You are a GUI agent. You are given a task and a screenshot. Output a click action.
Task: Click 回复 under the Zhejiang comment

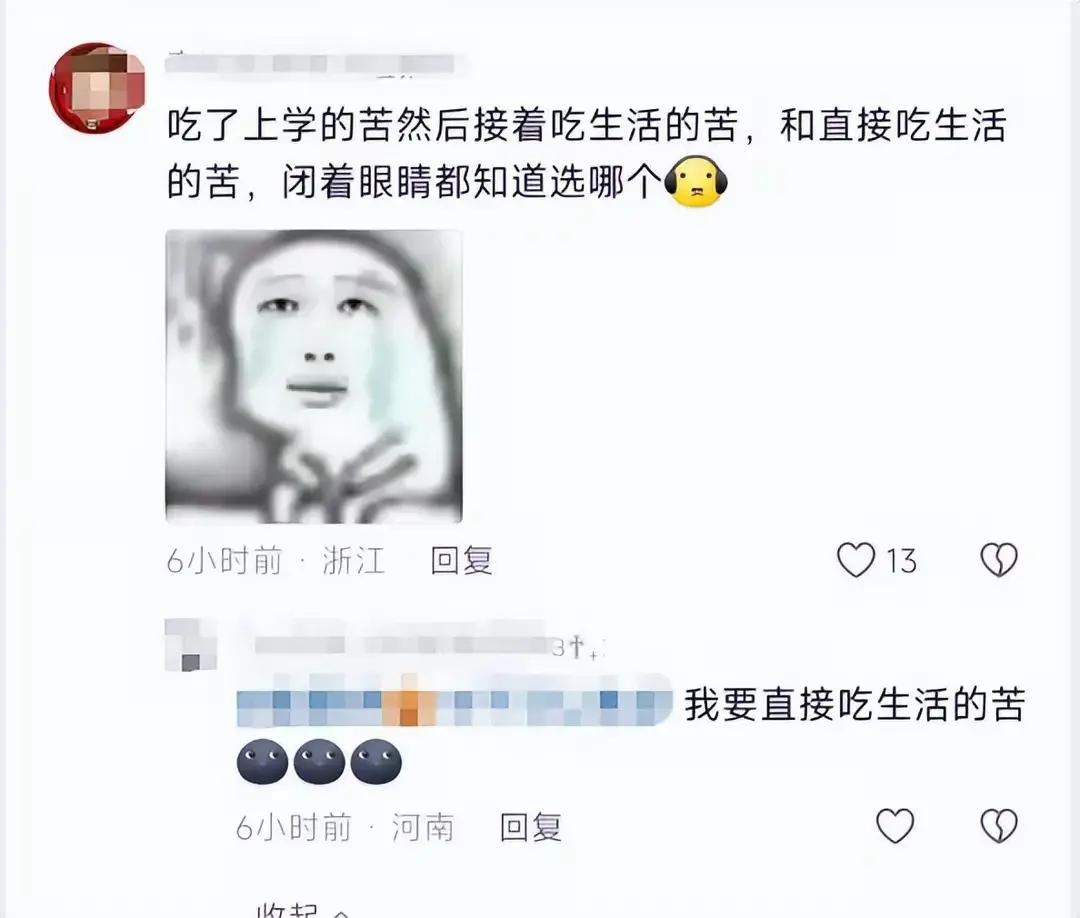coord(461,561)
